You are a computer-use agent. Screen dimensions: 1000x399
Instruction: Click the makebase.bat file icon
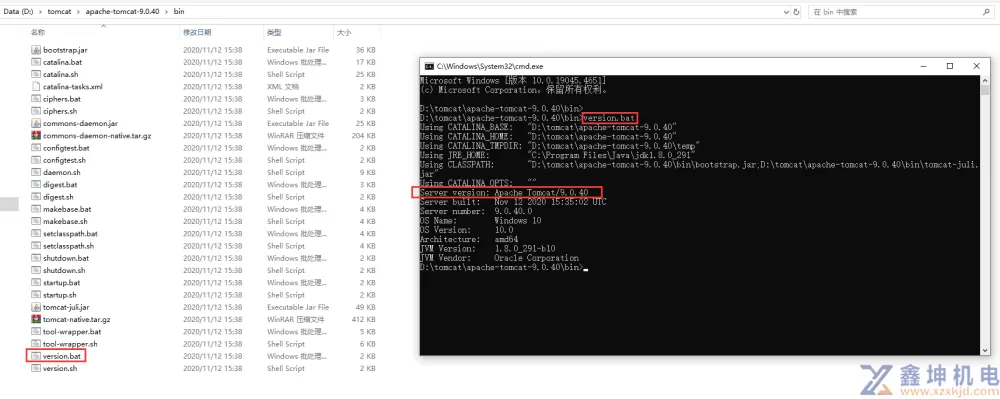click(x=36, y=209)
